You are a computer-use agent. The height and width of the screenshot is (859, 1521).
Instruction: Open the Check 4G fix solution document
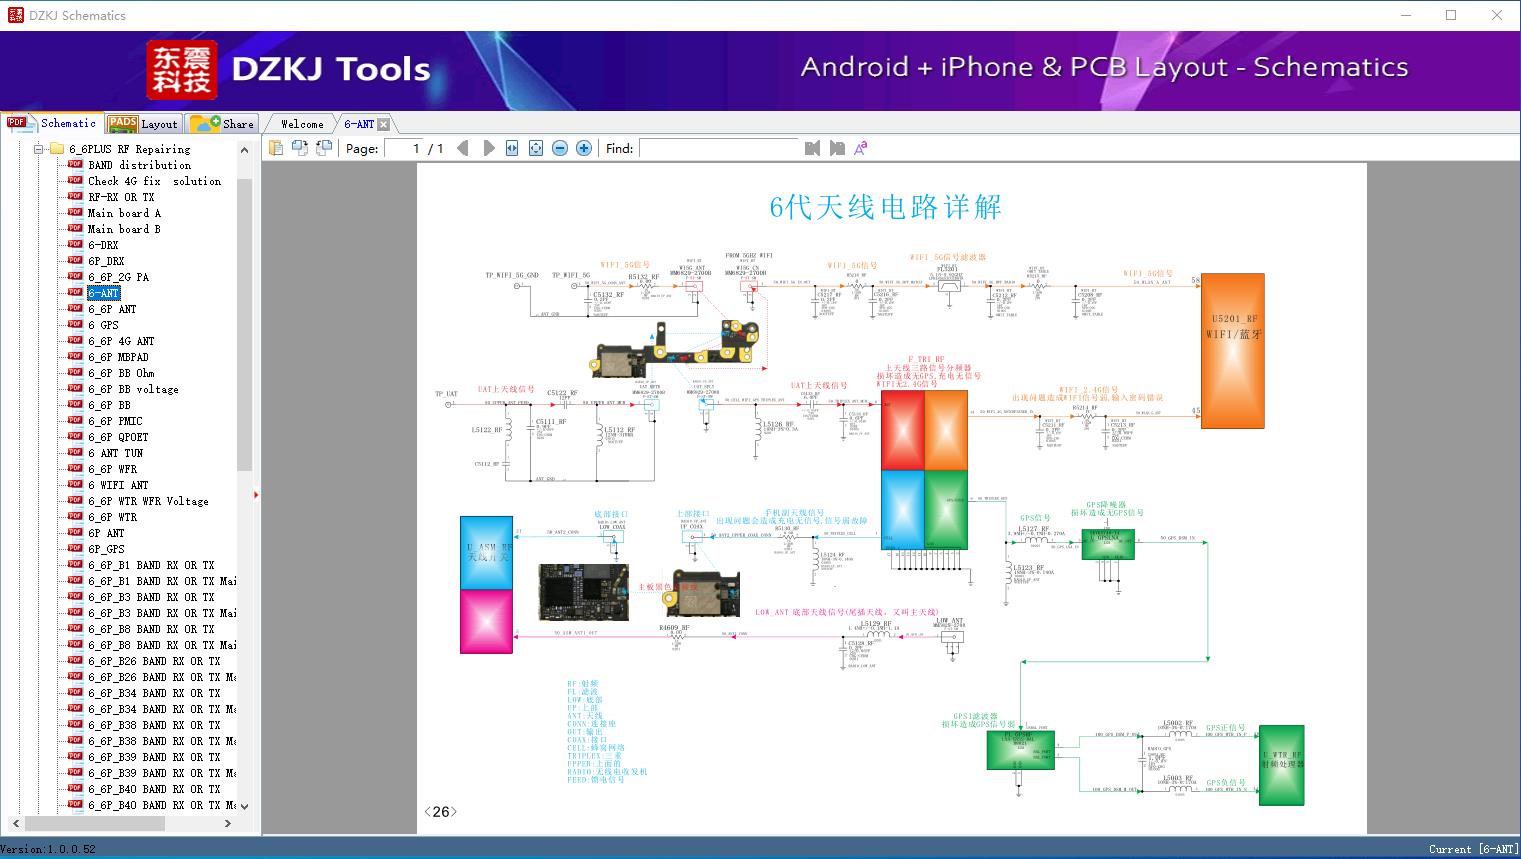coord(154,181)
